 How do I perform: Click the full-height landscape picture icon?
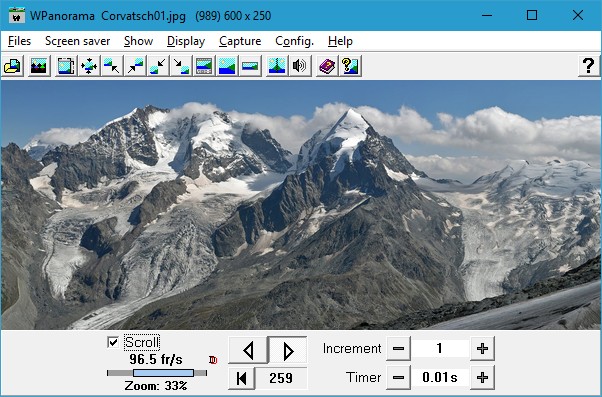coord(227,66)
